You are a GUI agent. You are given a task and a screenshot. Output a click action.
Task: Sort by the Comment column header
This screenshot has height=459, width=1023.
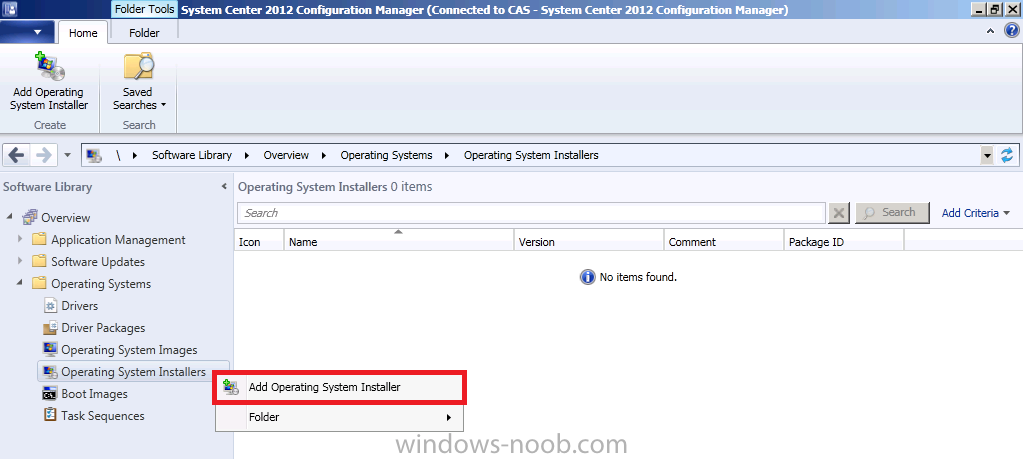point(724,240)
